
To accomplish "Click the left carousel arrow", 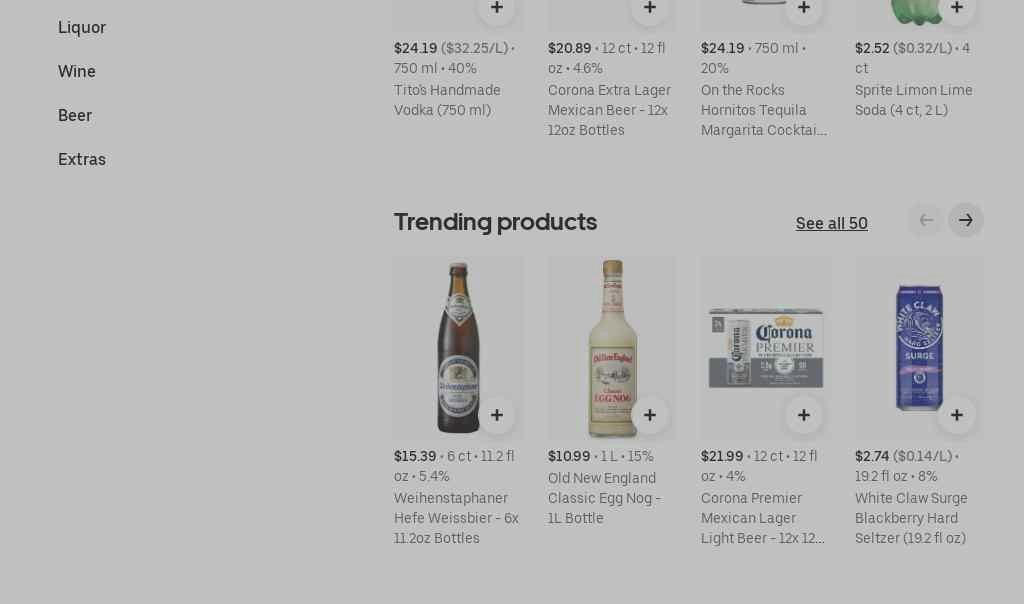I will (926, 220).
